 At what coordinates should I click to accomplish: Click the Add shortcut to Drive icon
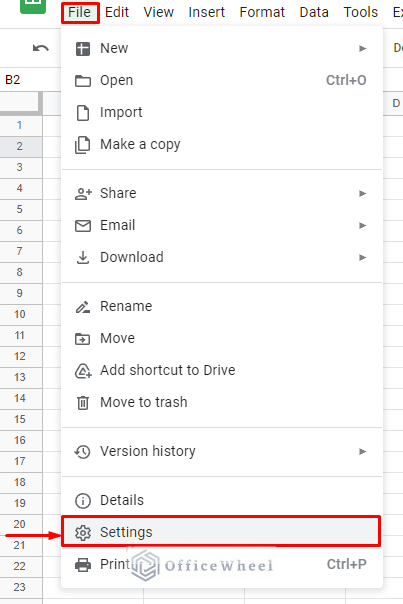[x=83, y=371]
